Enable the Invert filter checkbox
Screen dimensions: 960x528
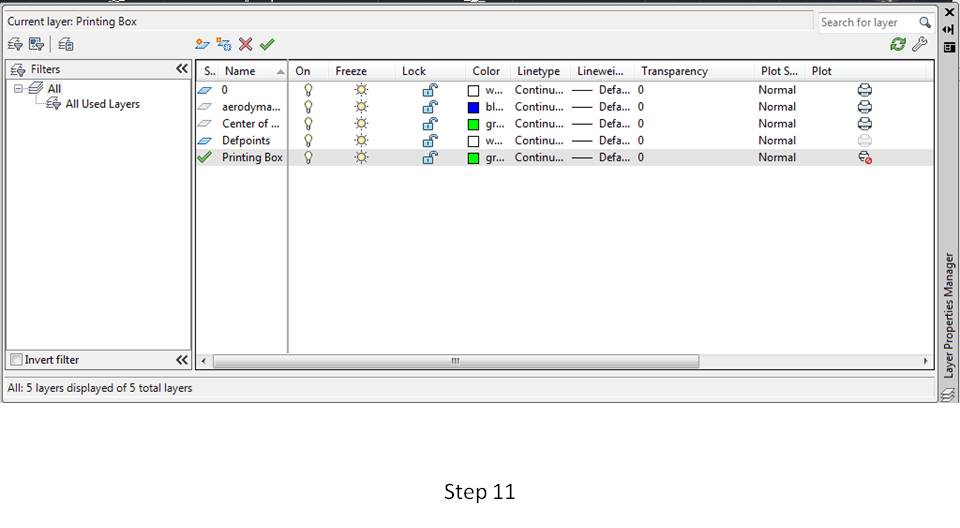(x=17, y=360)
